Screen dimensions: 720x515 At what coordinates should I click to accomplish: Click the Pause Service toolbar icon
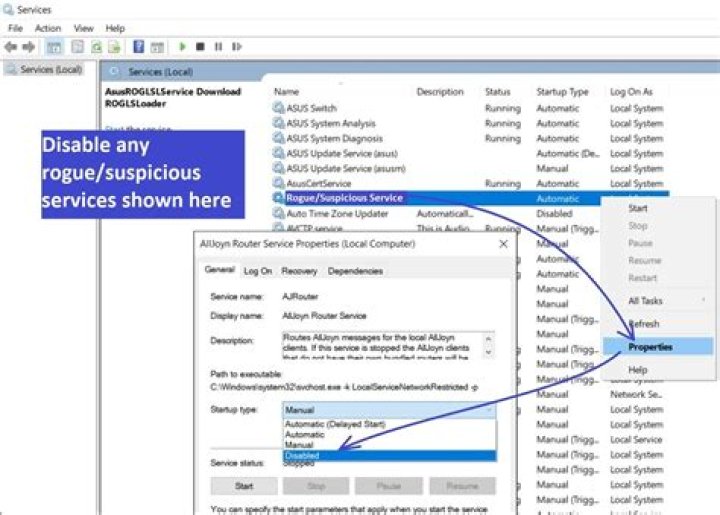pos(219,47)
